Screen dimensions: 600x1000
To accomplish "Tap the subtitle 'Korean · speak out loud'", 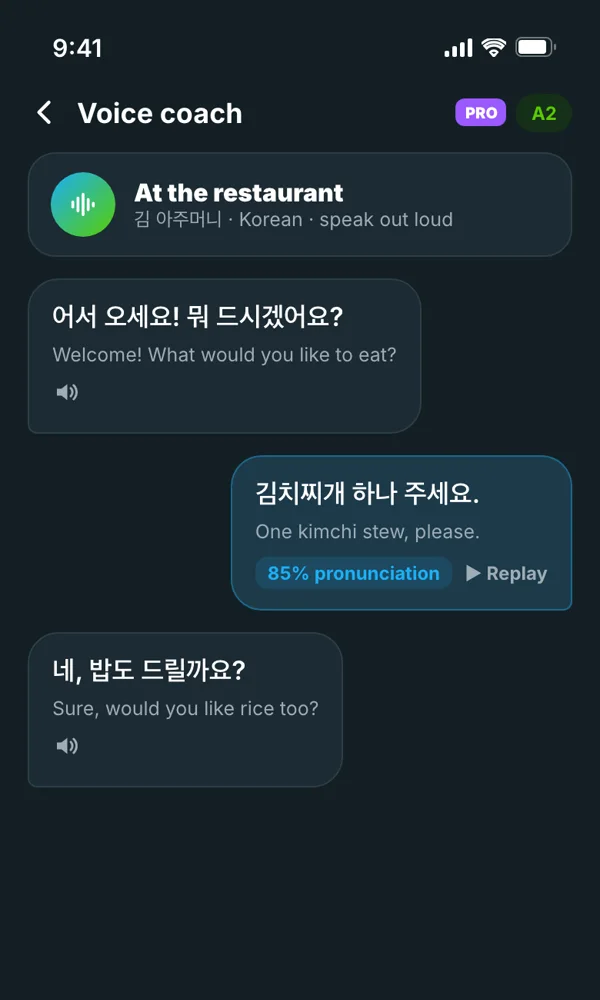I will click(x=346, y=219).
